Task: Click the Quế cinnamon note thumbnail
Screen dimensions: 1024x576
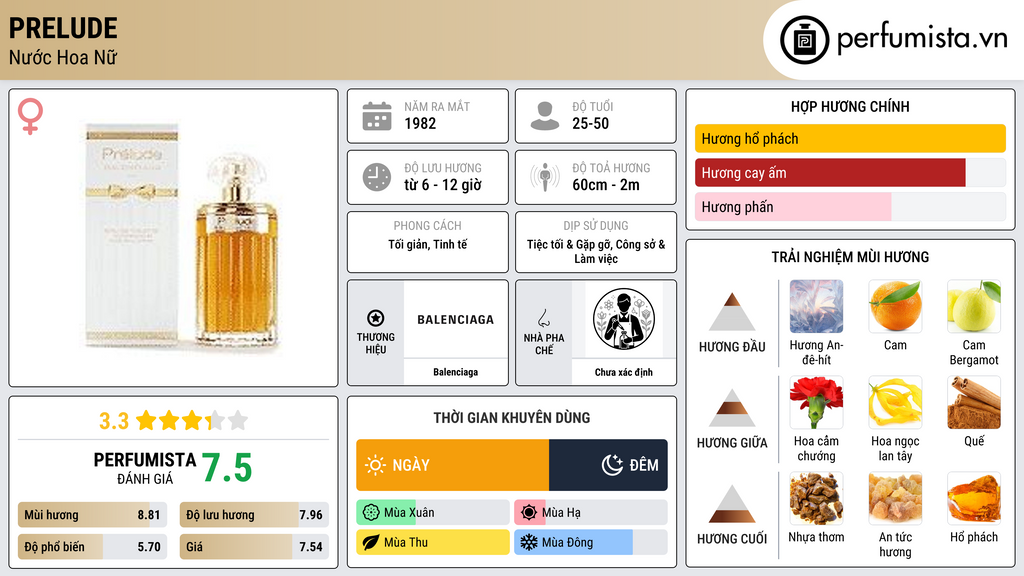Action: (x=974, y=402)
